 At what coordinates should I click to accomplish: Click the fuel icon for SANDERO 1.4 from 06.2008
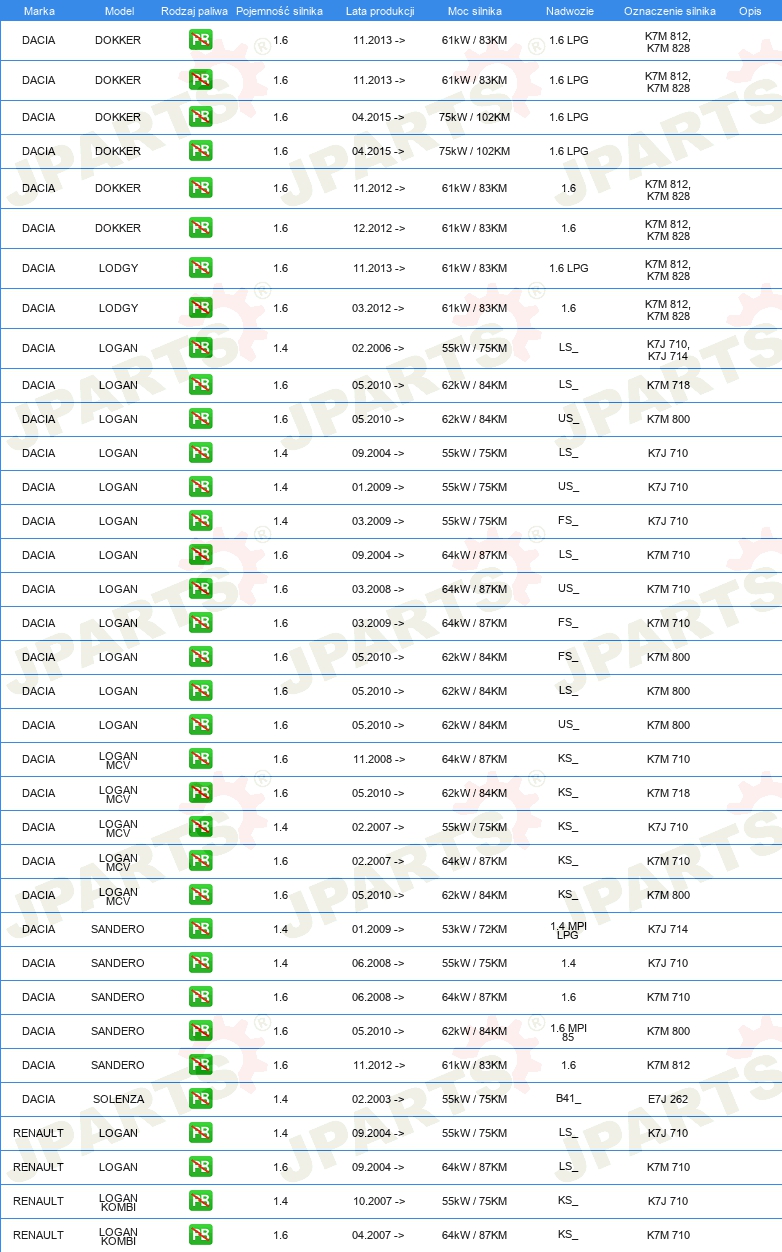point(200,963)
